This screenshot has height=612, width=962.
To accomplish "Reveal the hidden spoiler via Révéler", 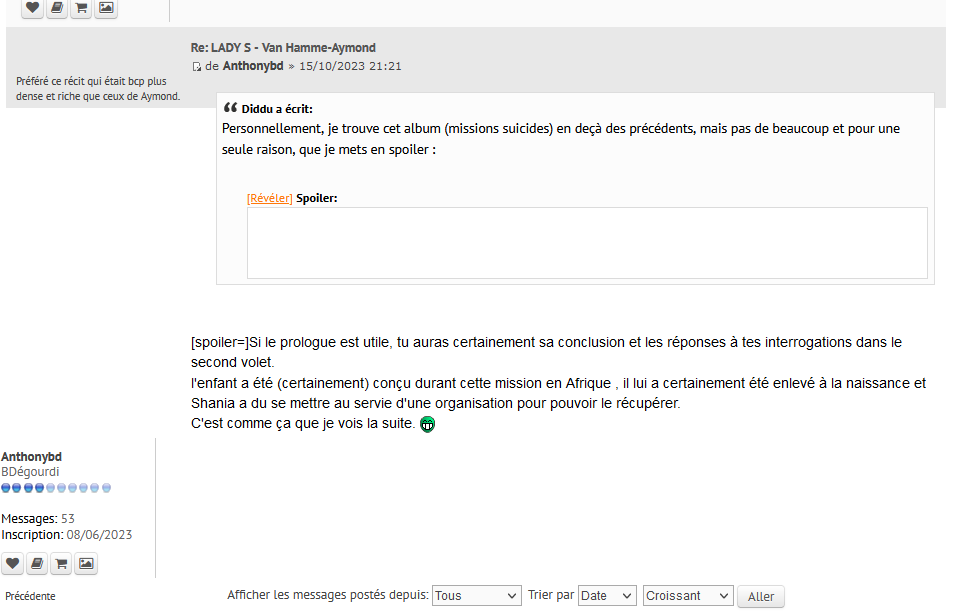I will point(270,198).
